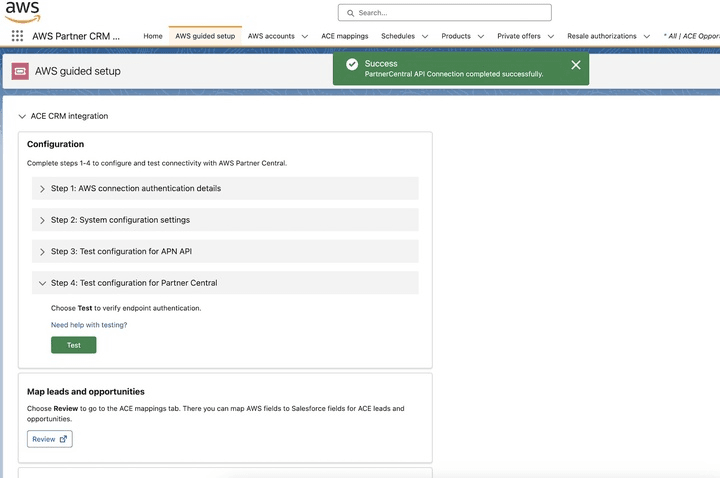Open the Need help with testing link
This screenshot has height=478, width=720.
click(89, 325)
